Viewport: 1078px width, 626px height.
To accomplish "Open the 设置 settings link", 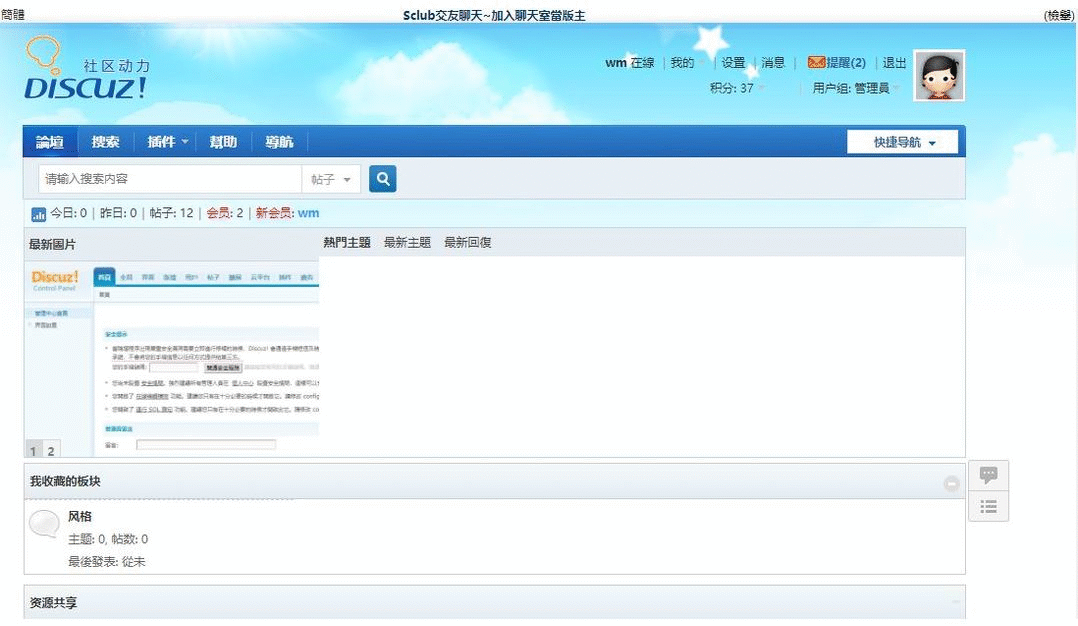I will (733, 63).
